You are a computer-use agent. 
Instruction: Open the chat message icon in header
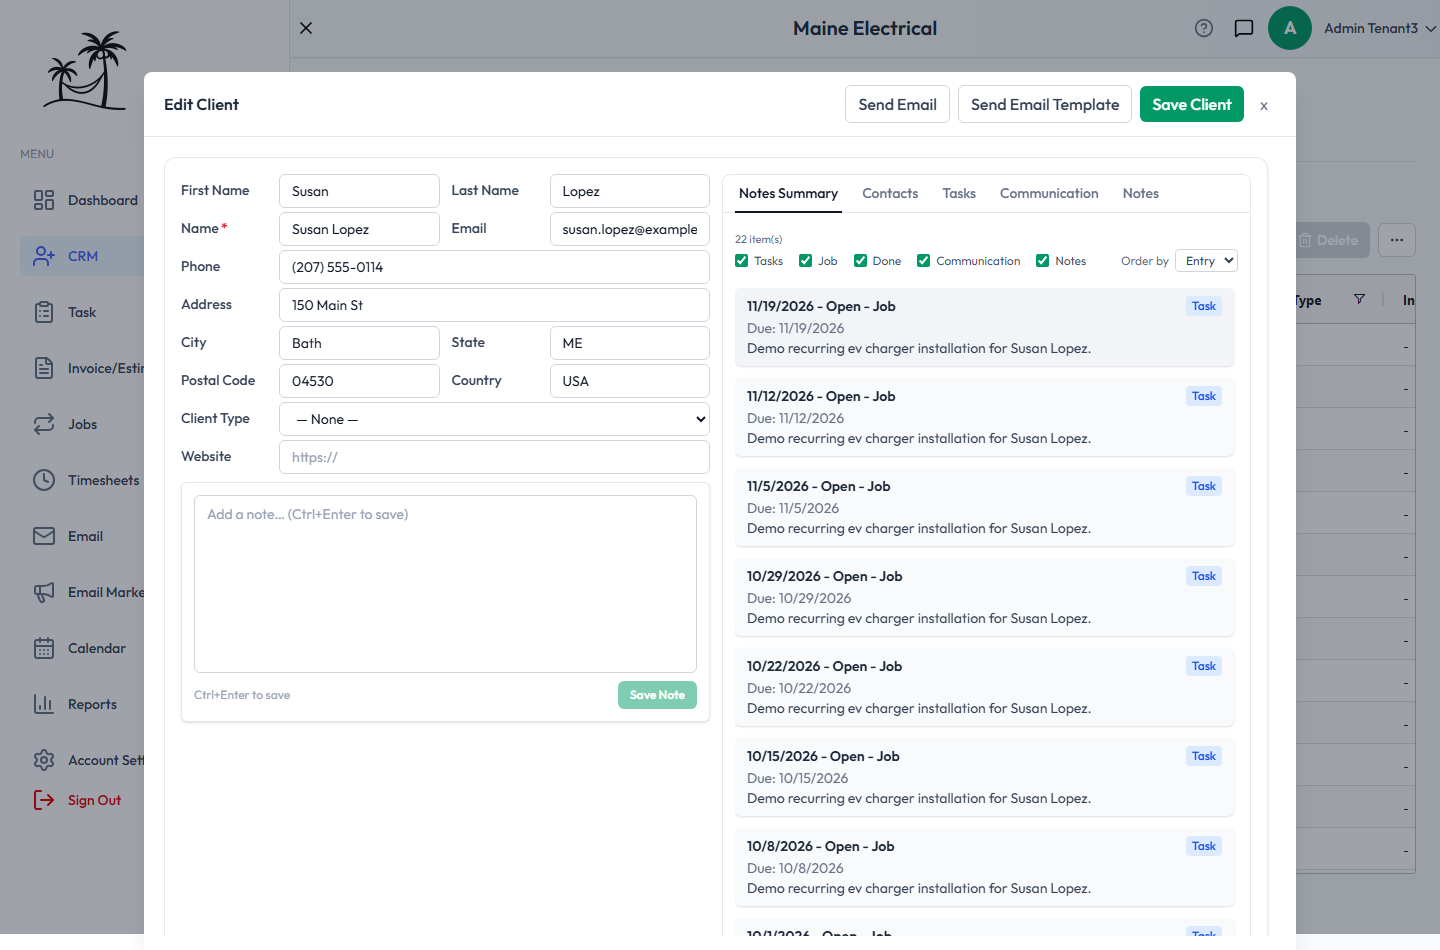pos(1244,28)
